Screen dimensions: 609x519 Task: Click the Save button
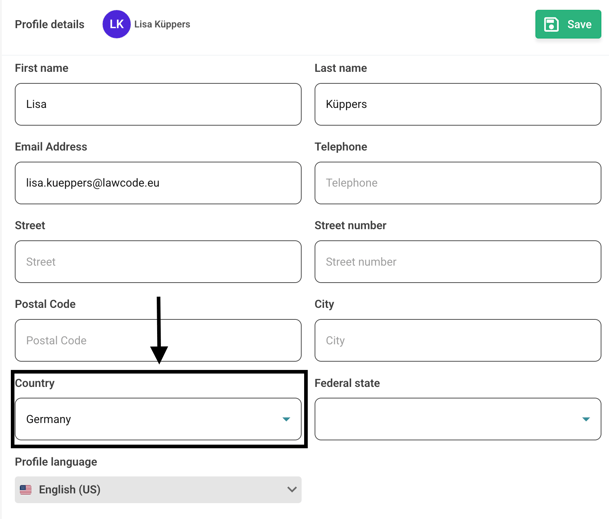coord(568,24)
